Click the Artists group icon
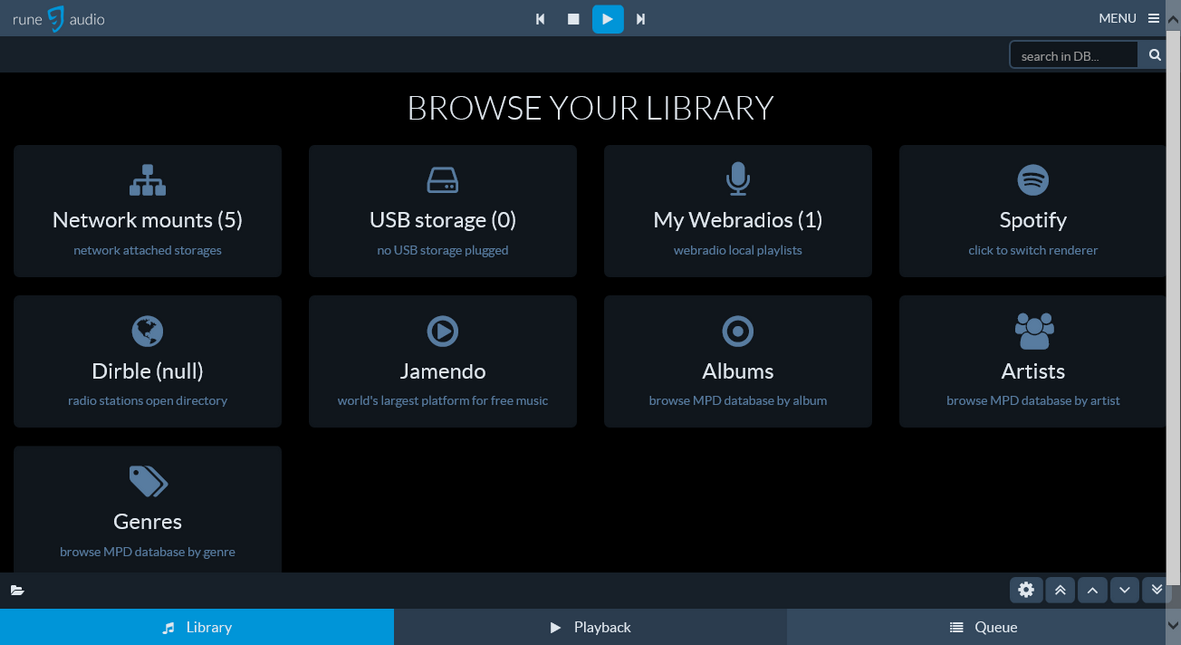This screenshot has width=1181, height=645. point(1034,331)
